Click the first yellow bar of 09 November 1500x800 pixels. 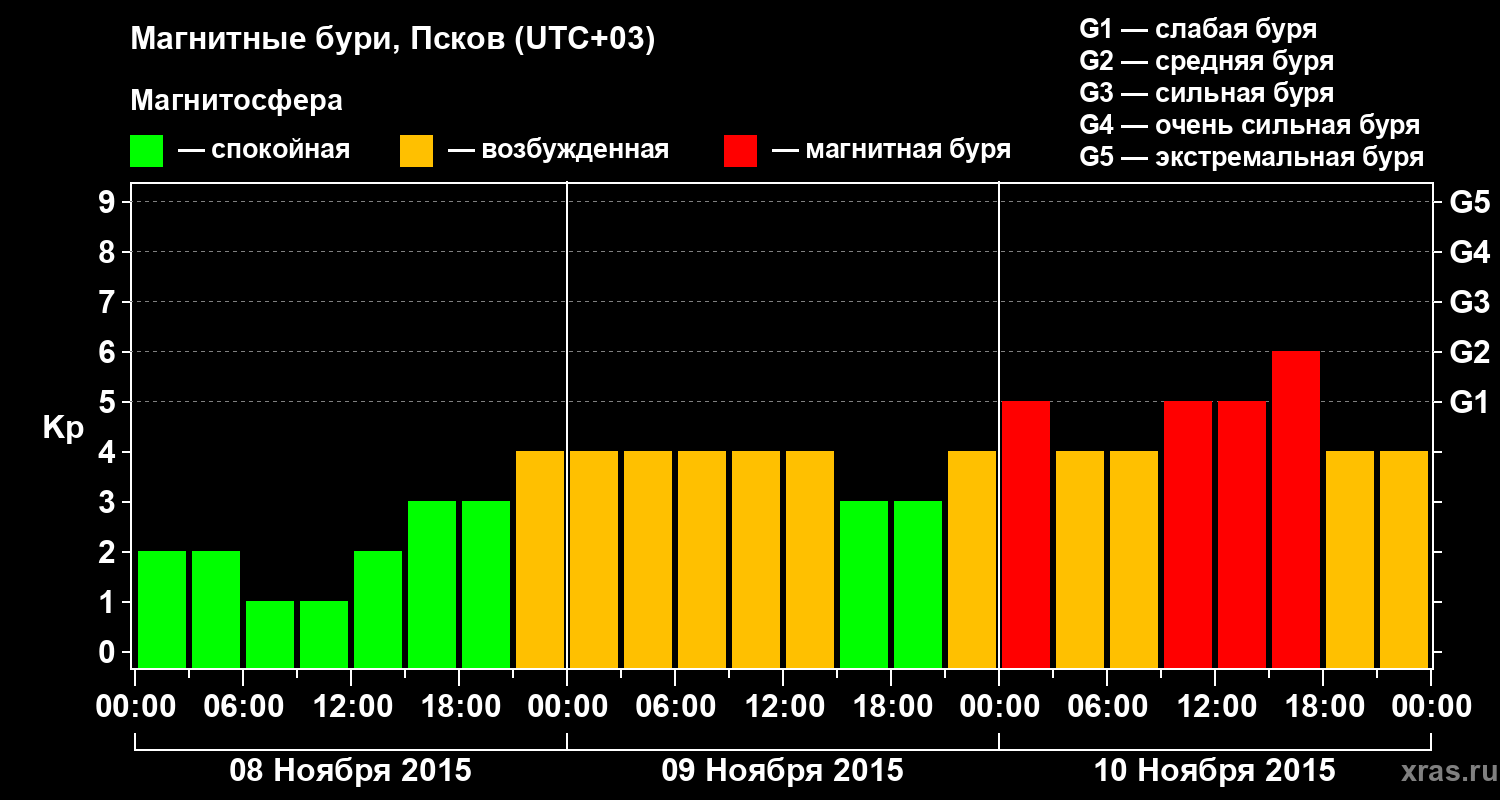[x=594, y=559]
